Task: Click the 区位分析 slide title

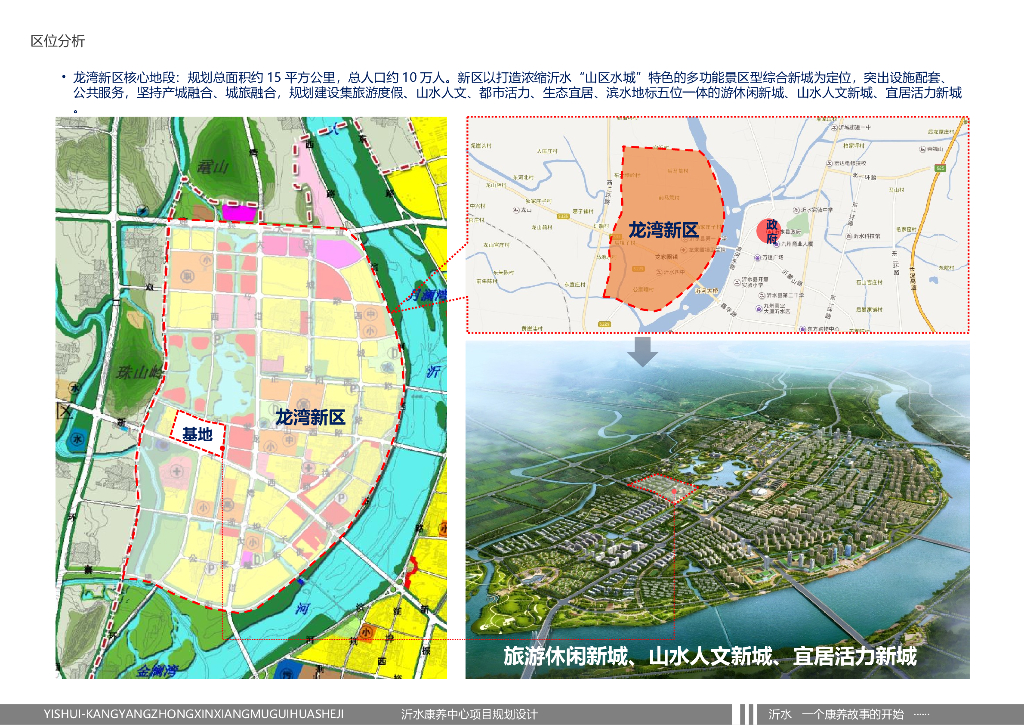Action: (x=58, y=41)
